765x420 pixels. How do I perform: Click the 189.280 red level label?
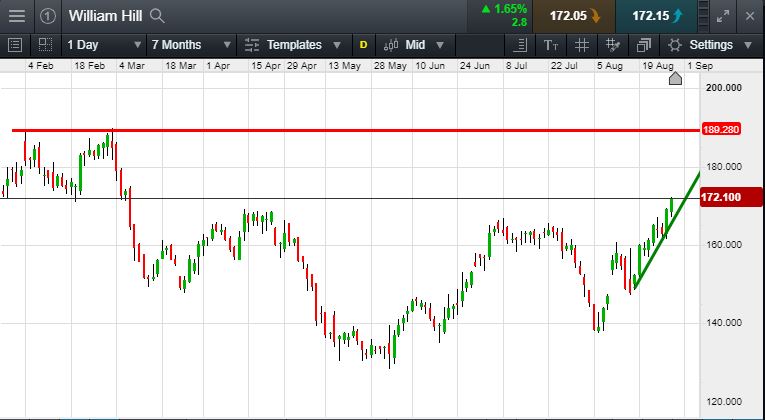(x=721, y=130)
